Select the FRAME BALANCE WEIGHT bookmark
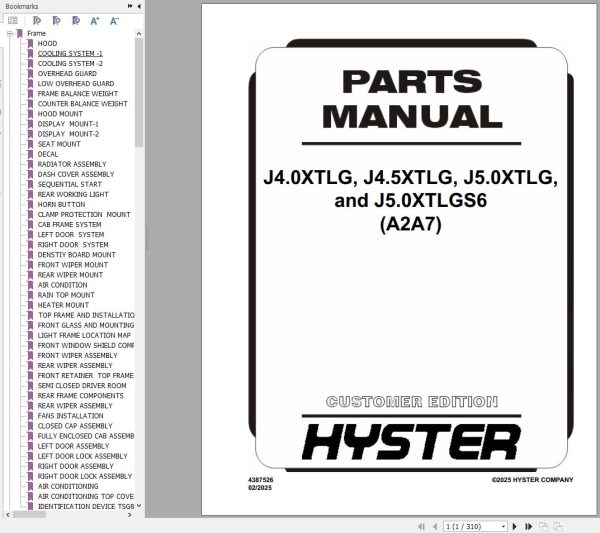The image size is (600, 533). [x=78, y=94]
